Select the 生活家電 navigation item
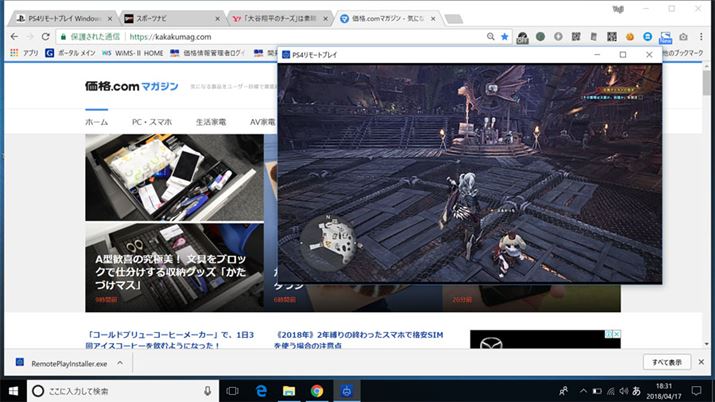The image size is (715, 402). point(210,121)
